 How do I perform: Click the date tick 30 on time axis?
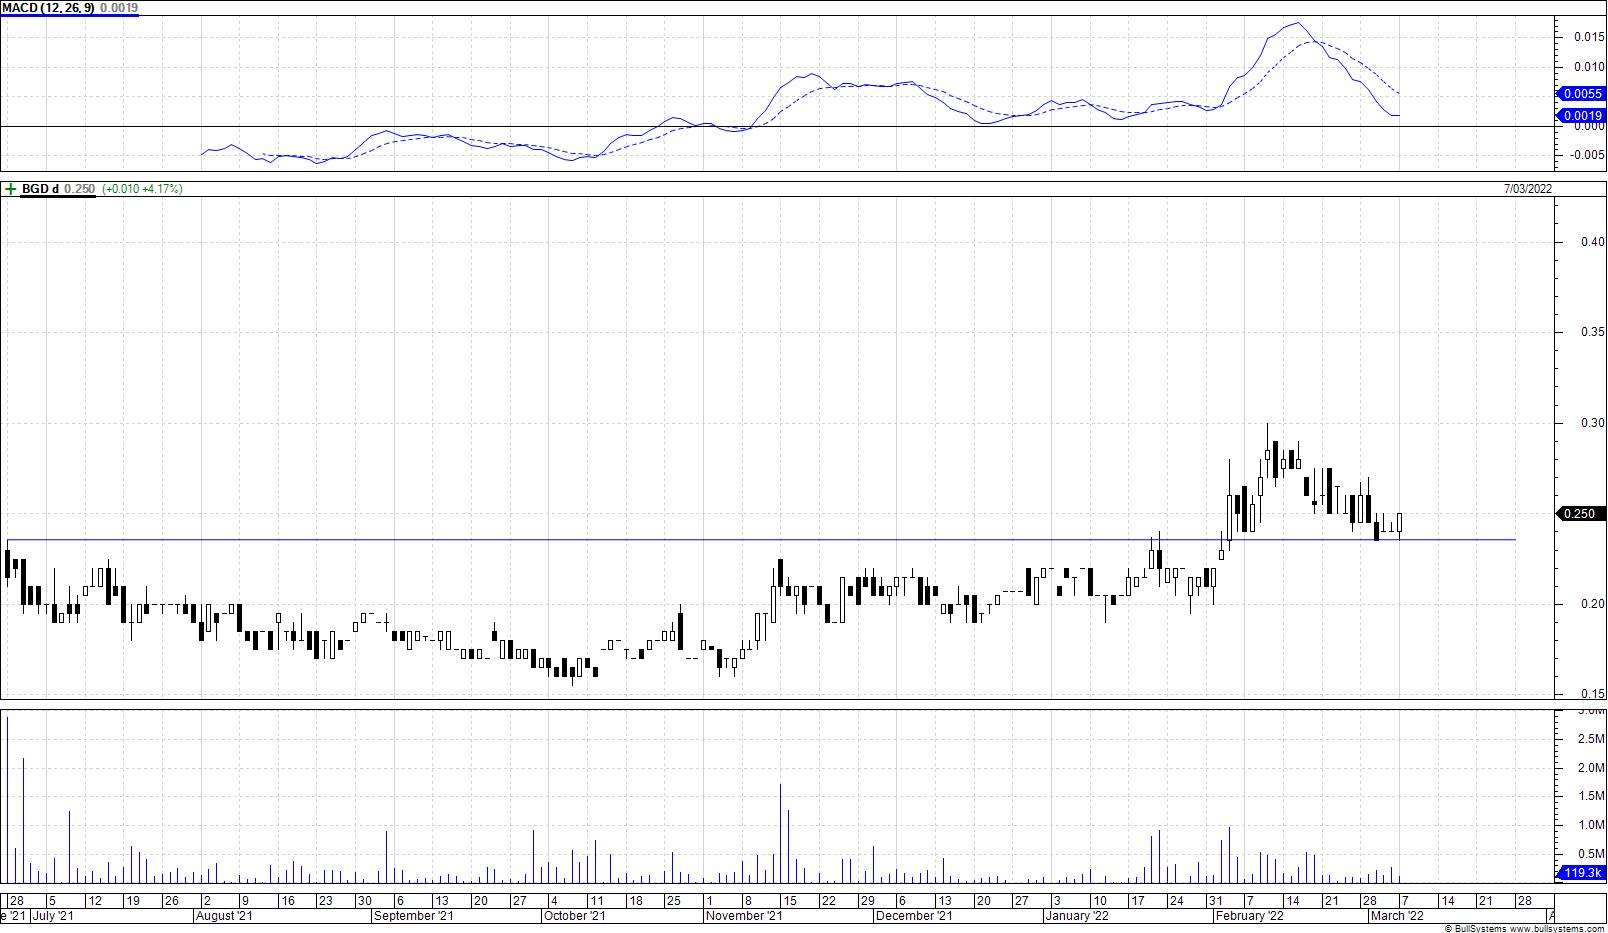[x=365, y=901]
